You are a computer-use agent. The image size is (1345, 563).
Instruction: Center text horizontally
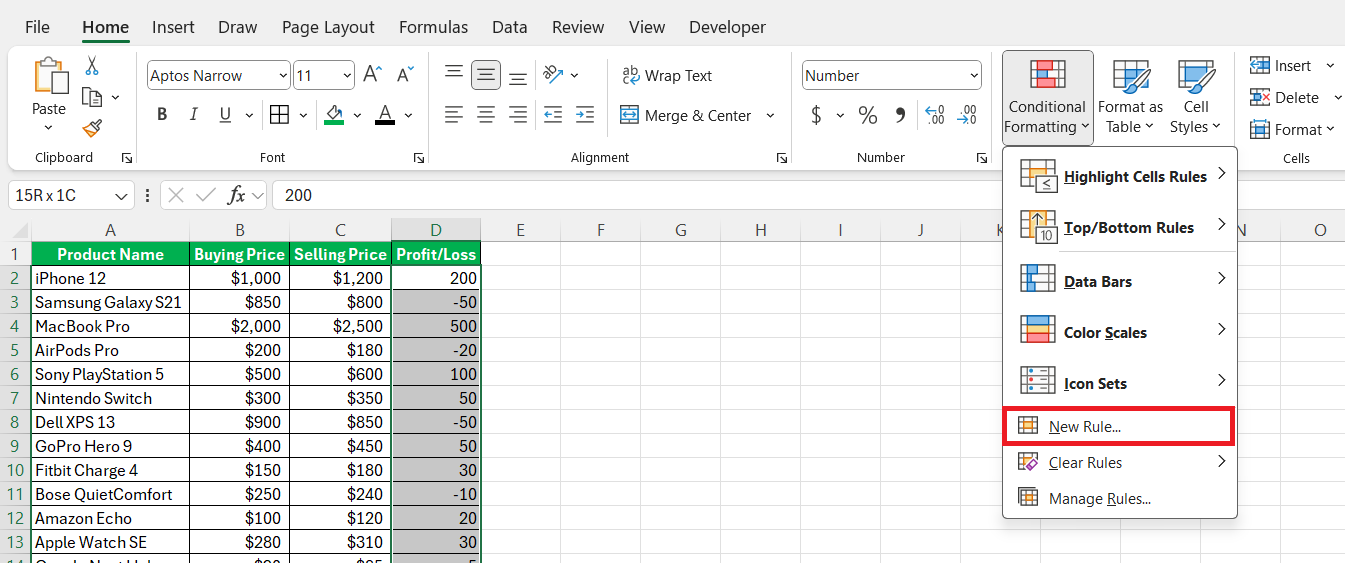click(486, 115)
